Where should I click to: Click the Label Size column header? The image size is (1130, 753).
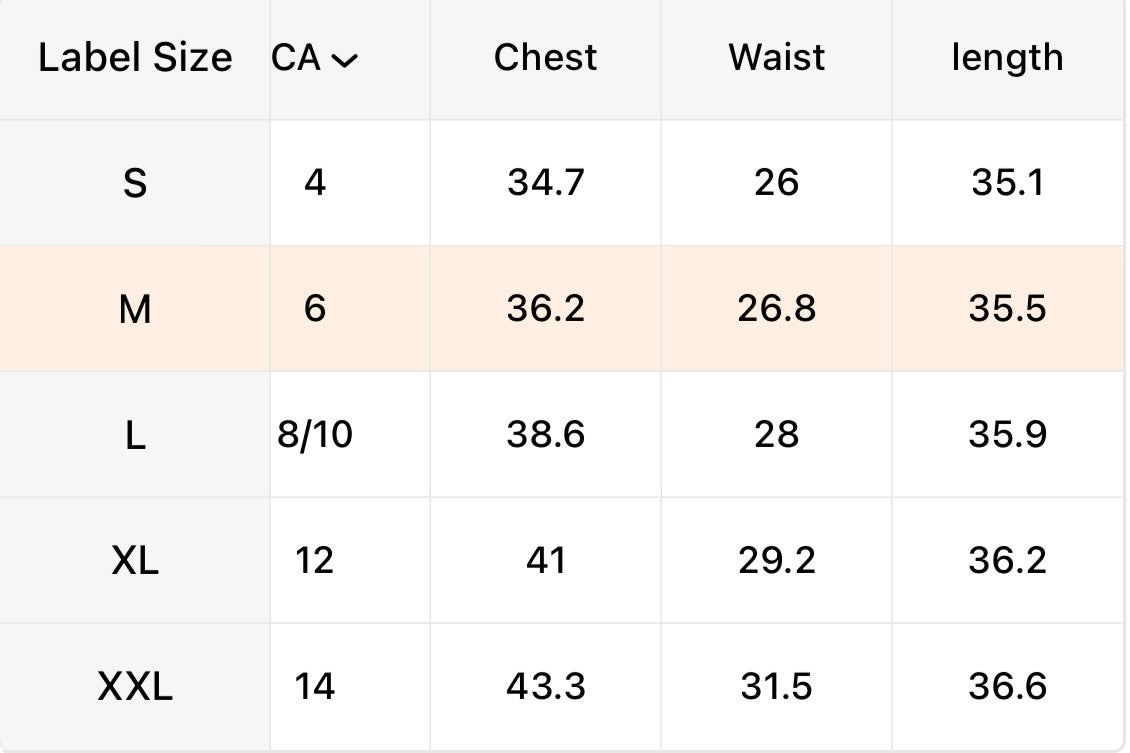(135, 58)
